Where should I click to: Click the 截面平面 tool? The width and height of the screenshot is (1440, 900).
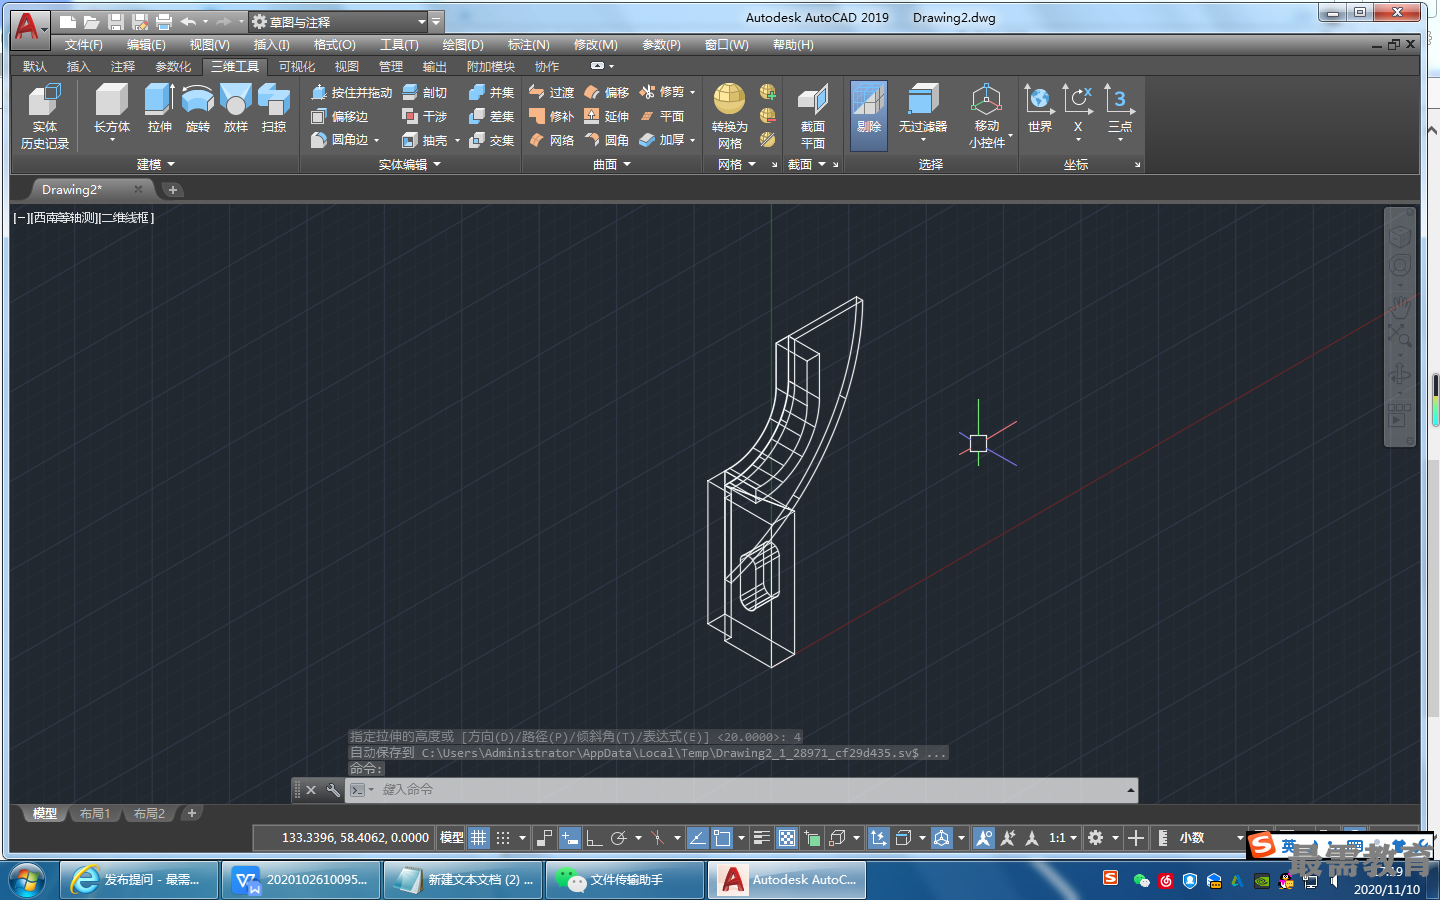(813, 116)
